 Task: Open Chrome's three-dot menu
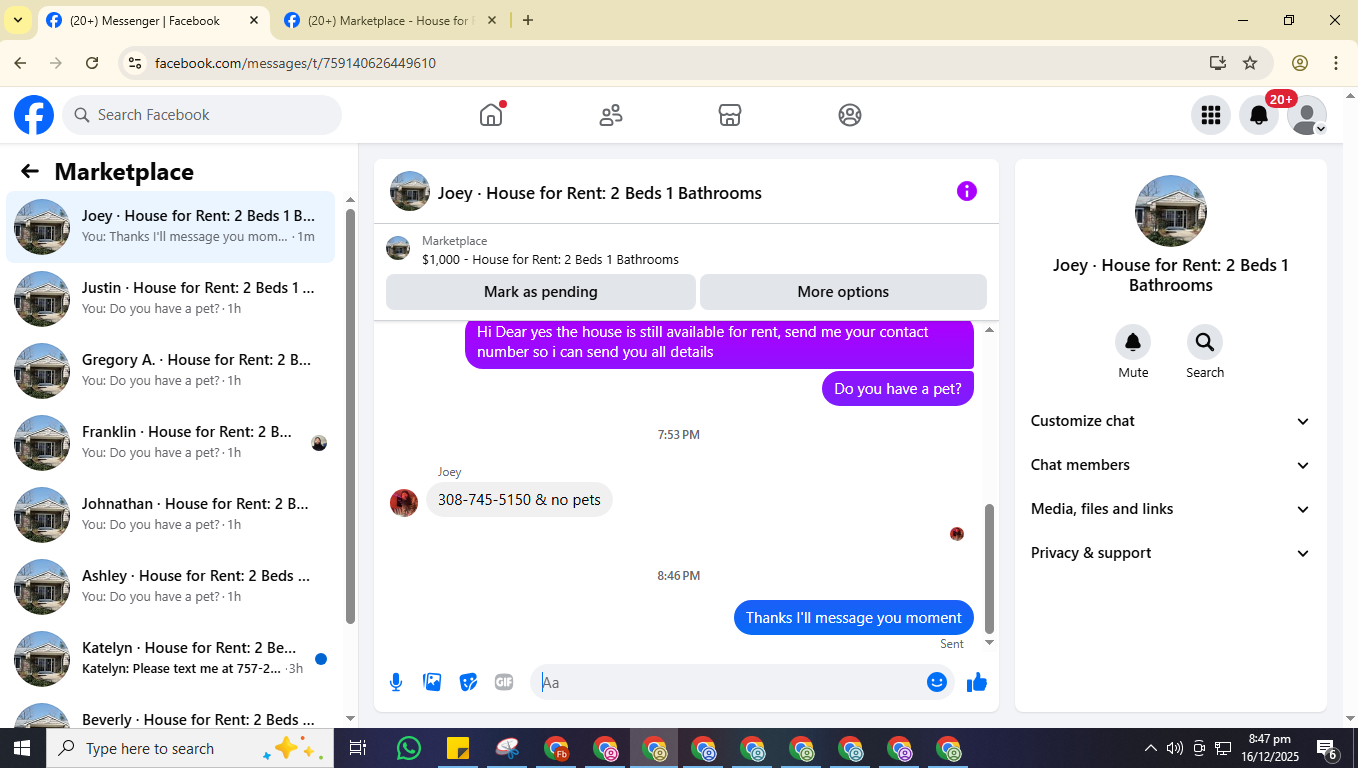tap(1336, 63)
